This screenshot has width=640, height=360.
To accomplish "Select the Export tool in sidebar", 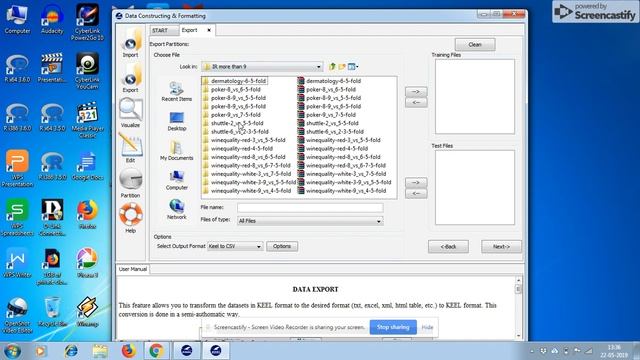I will click(x=131, y=78).
